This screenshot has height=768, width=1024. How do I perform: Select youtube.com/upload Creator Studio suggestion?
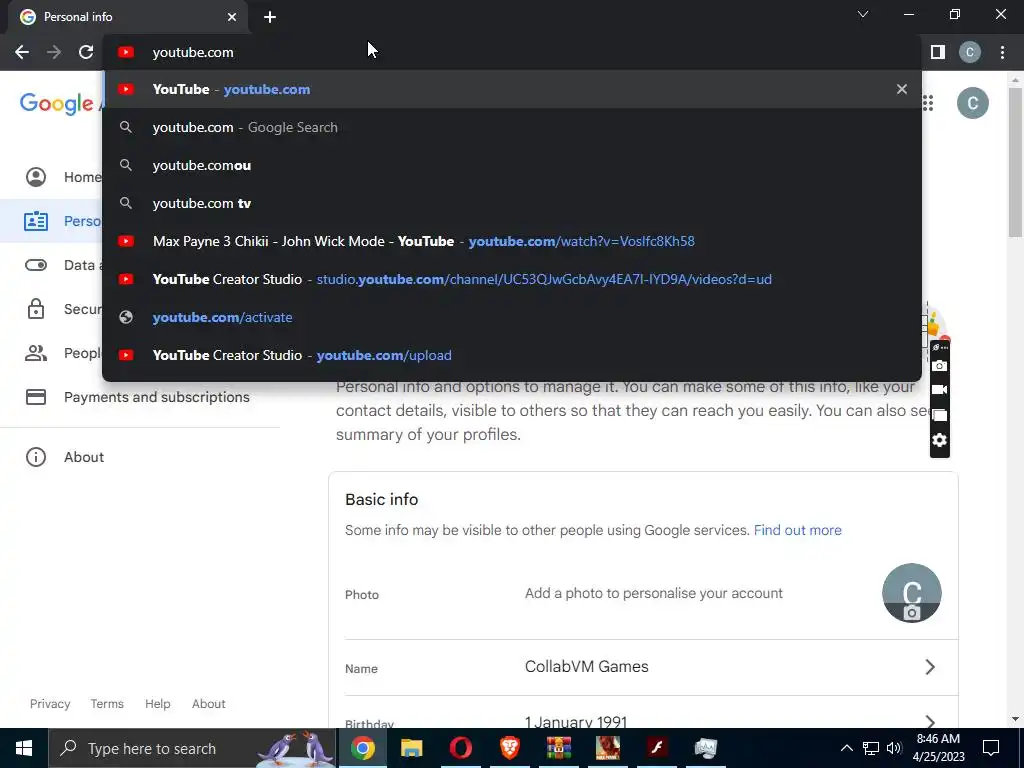click(x=512, y=355)
